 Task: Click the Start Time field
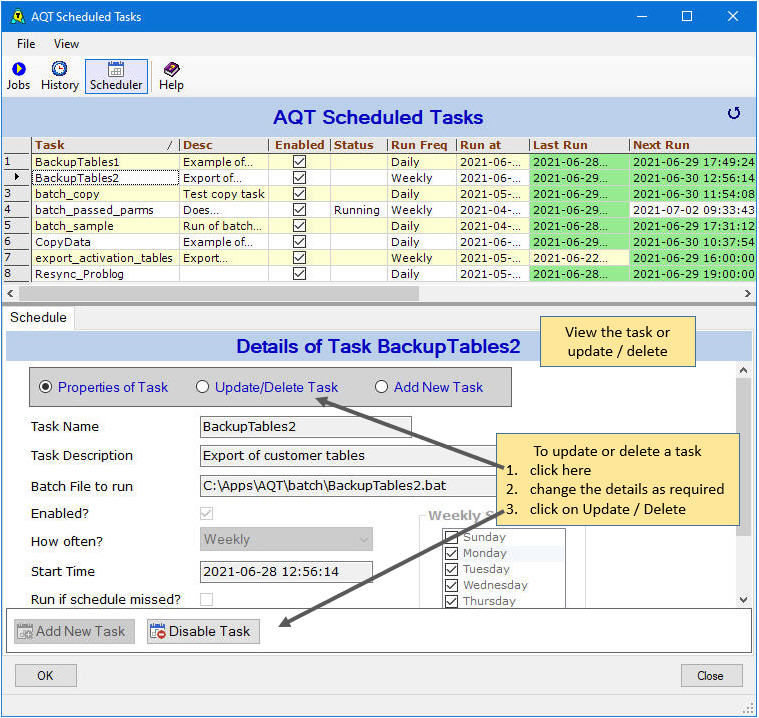pos(287,572)
